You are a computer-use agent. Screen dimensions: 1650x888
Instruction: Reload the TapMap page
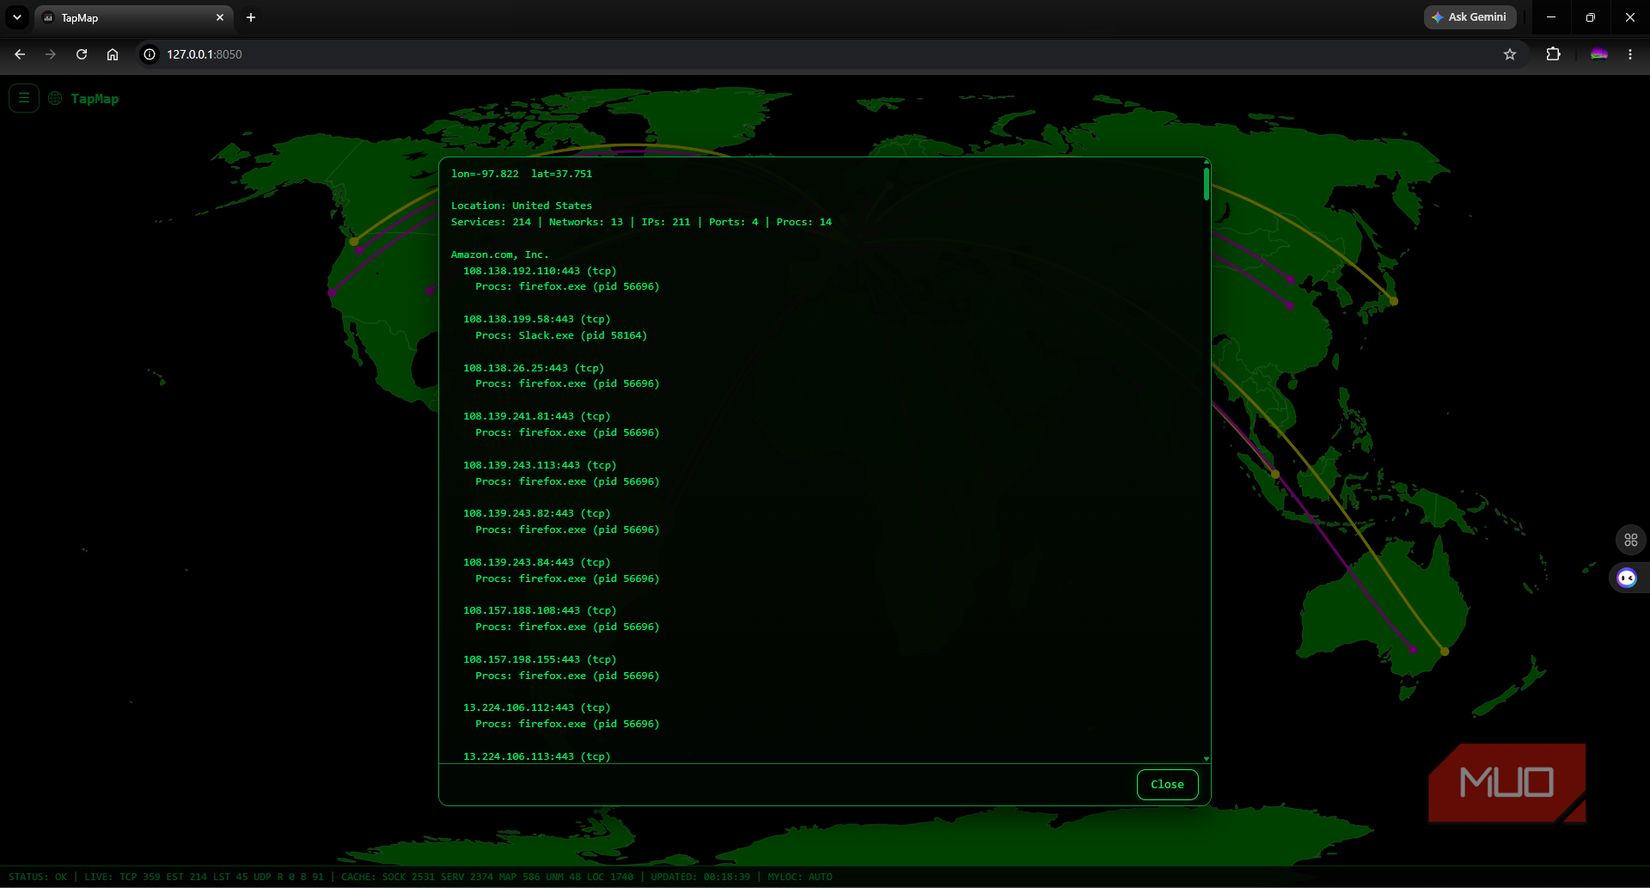click(82, 54)
